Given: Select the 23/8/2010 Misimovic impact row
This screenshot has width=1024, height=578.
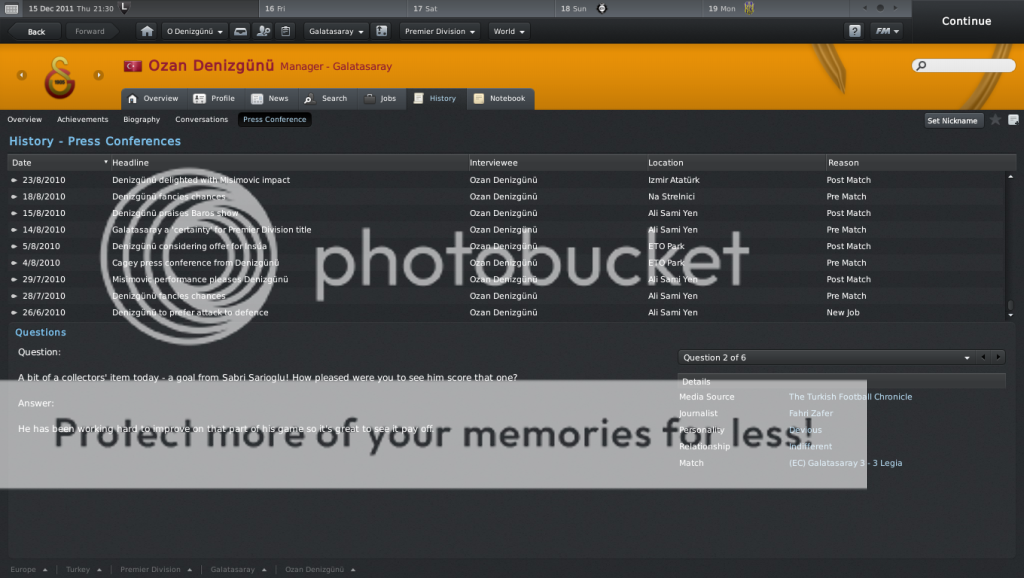Looking at the screenshot, I should [x=506, y=180].
